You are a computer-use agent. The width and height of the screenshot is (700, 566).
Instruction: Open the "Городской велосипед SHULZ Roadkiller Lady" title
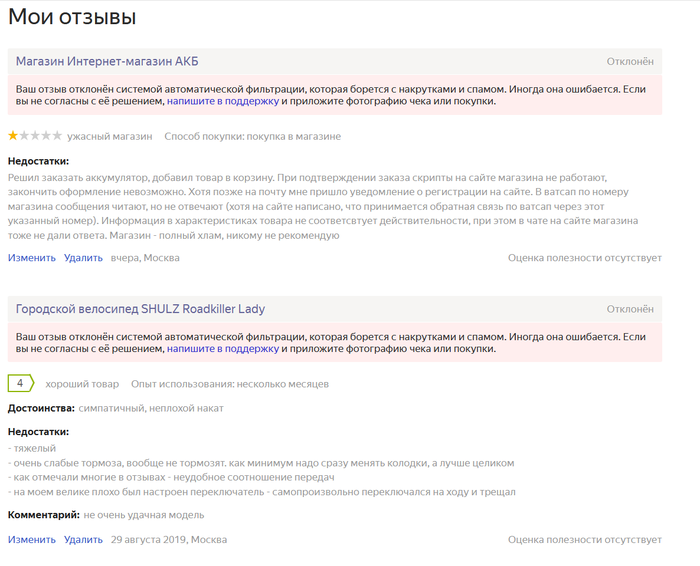[140, 309]
